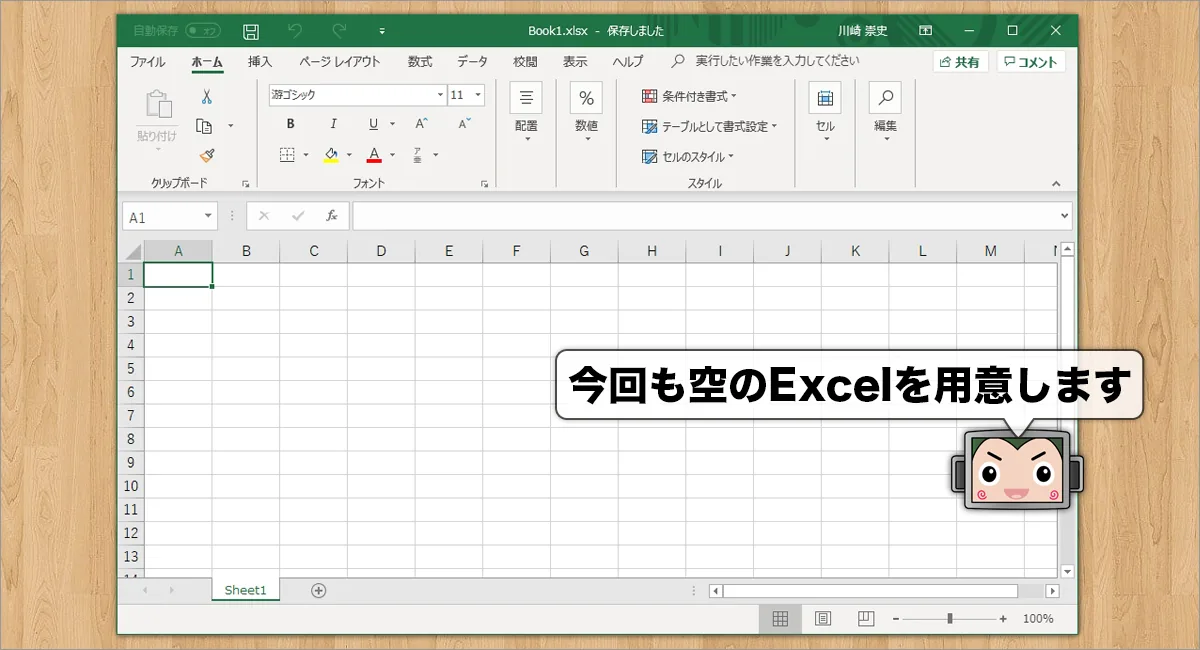Click the Name Box showing A1
Image resolution: width=1200 pixels, height=650 pixels.
click(169, 216)
